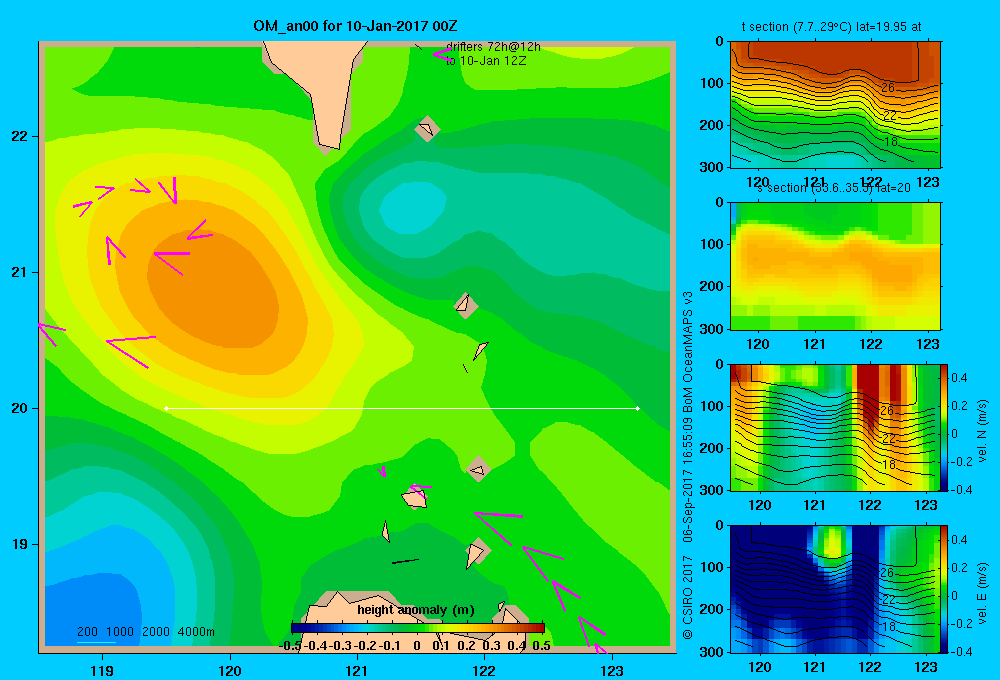Image resolution: width=1000 pixels, height=680 pixels.
Task: Click latitude label "21" on the main map
Action: [x=20, y=272]
